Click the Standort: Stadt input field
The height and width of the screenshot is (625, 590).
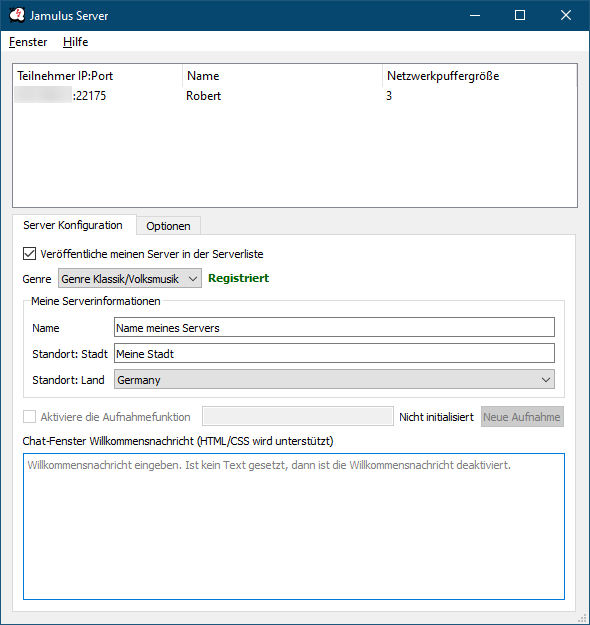[x=334, y=354]
